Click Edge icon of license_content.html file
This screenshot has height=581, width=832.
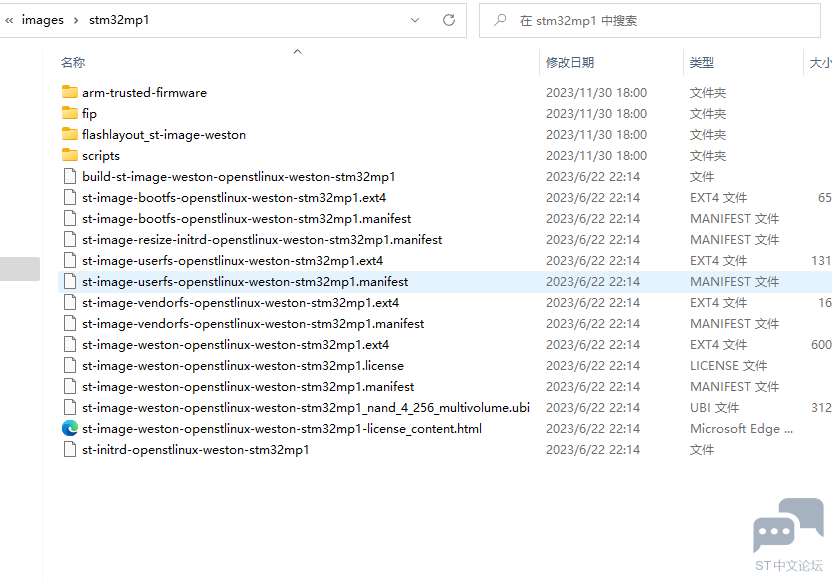tap(70, 428)
